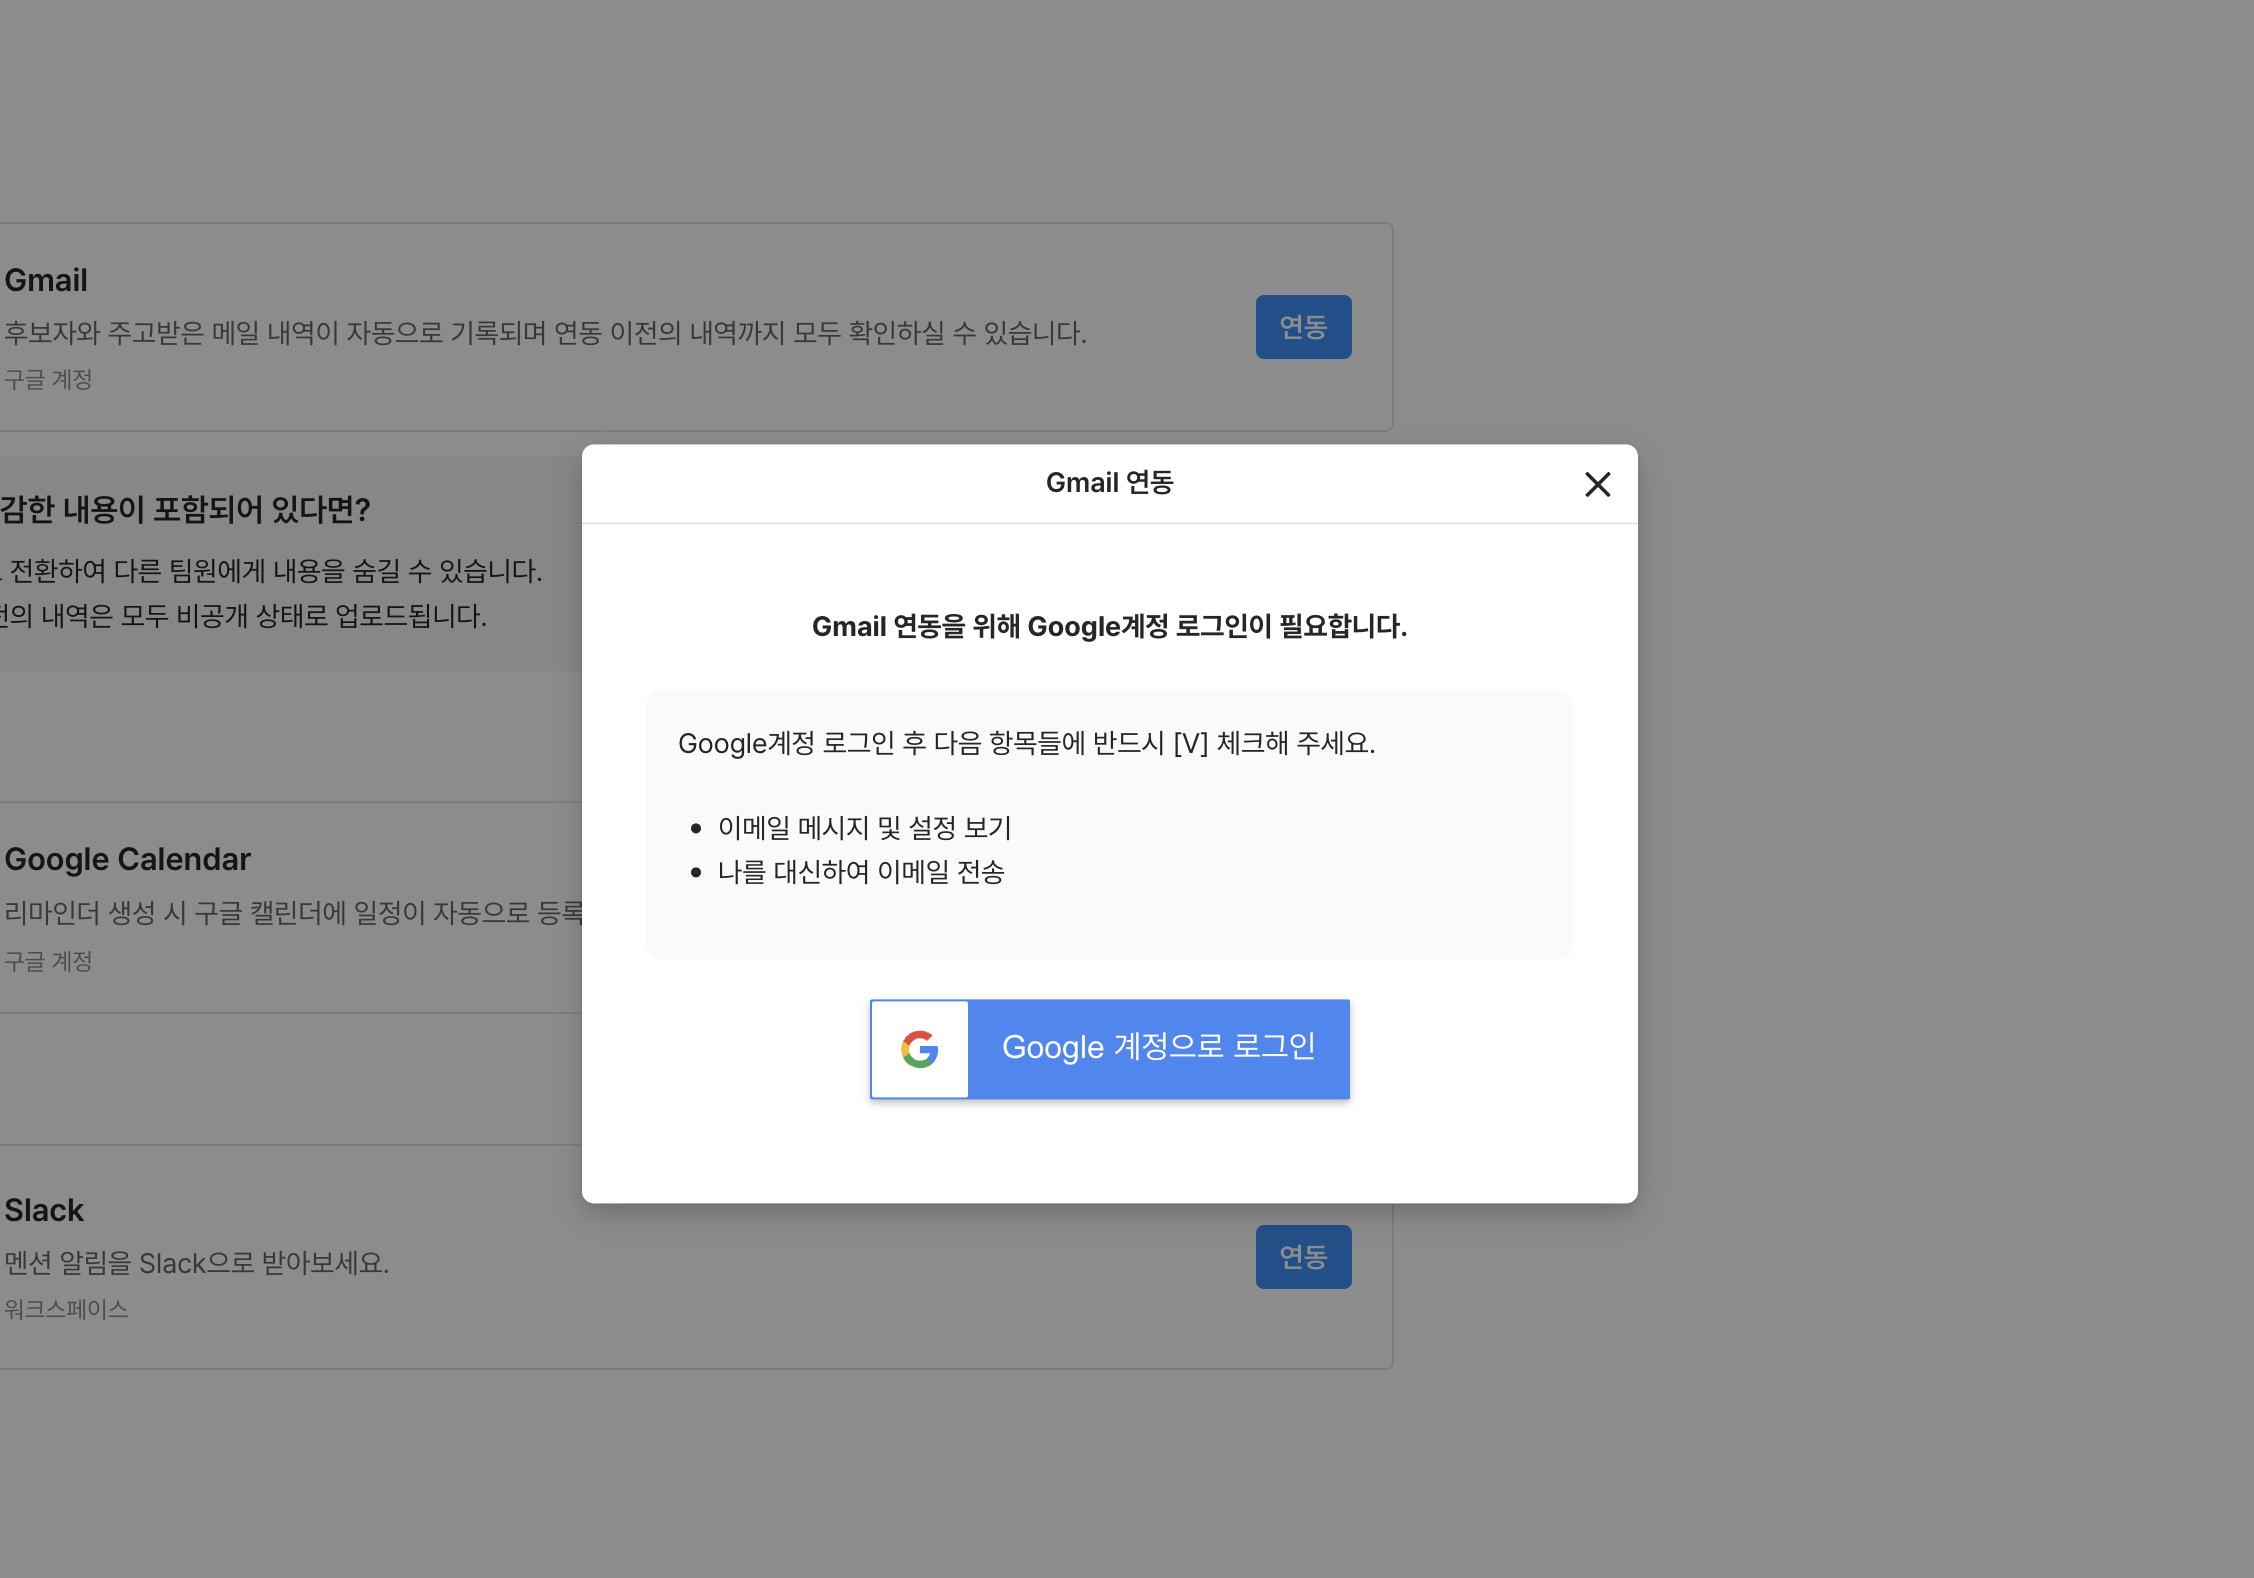Click the 나를 대신하여 이메일 전송 item
Viewport: 2254px width, 1578px height.
click(860, 872)
